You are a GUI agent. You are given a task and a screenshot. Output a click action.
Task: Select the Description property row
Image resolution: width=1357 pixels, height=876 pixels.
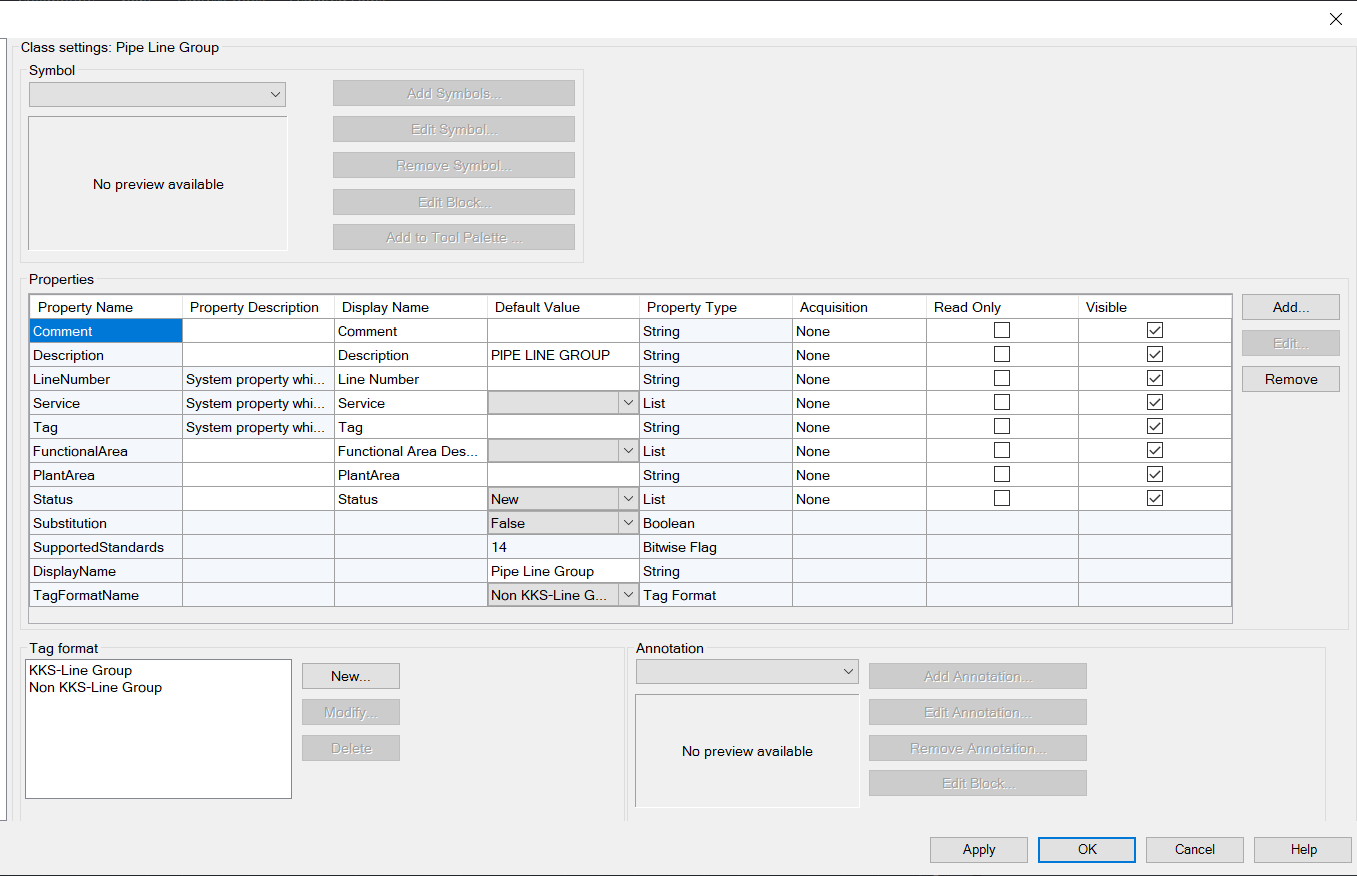click(x=105, y=354)
